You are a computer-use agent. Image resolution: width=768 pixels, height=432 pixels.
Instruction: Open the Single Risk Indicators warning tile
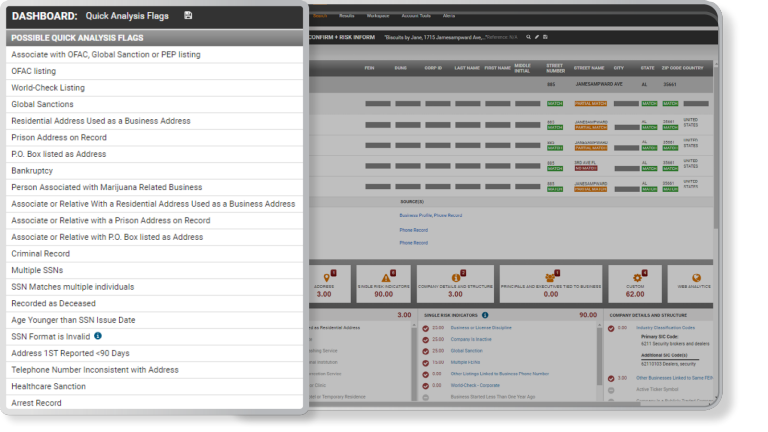pyautogui.click(x=383, y=282)
